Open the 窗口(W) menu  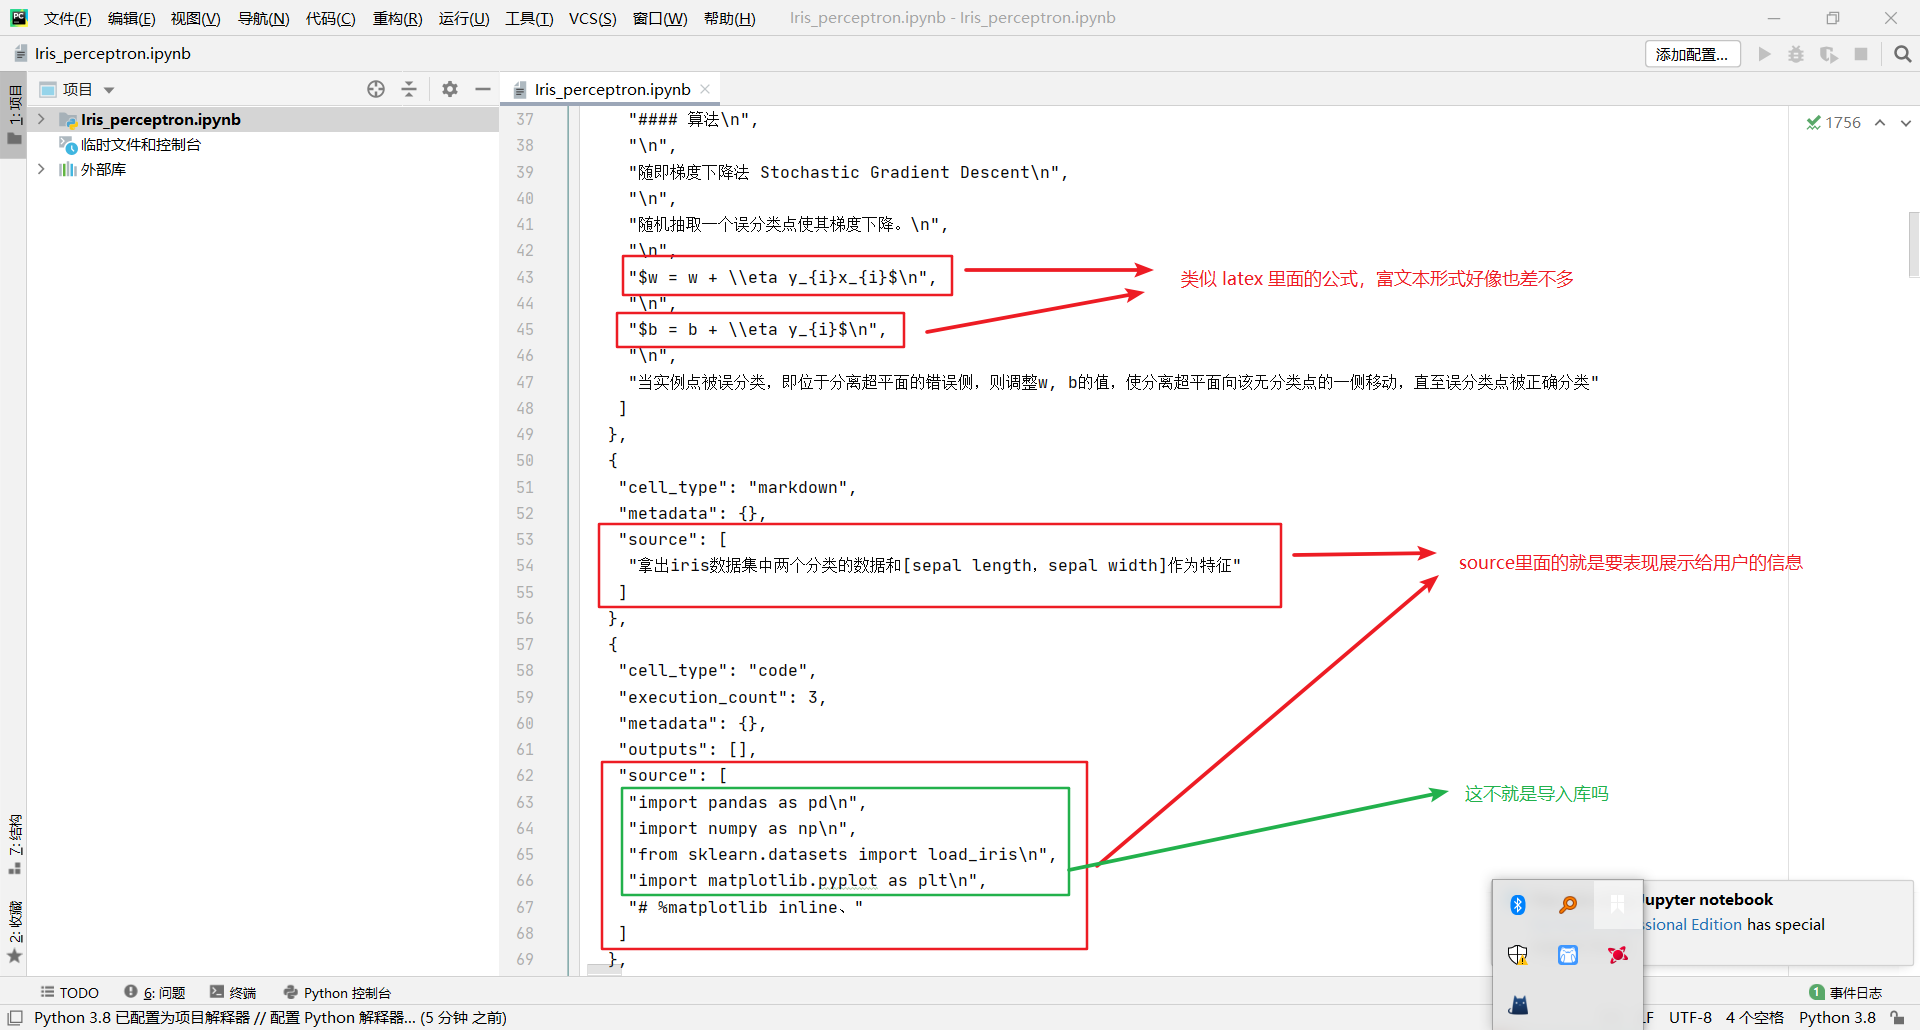[x=660, y=18]
